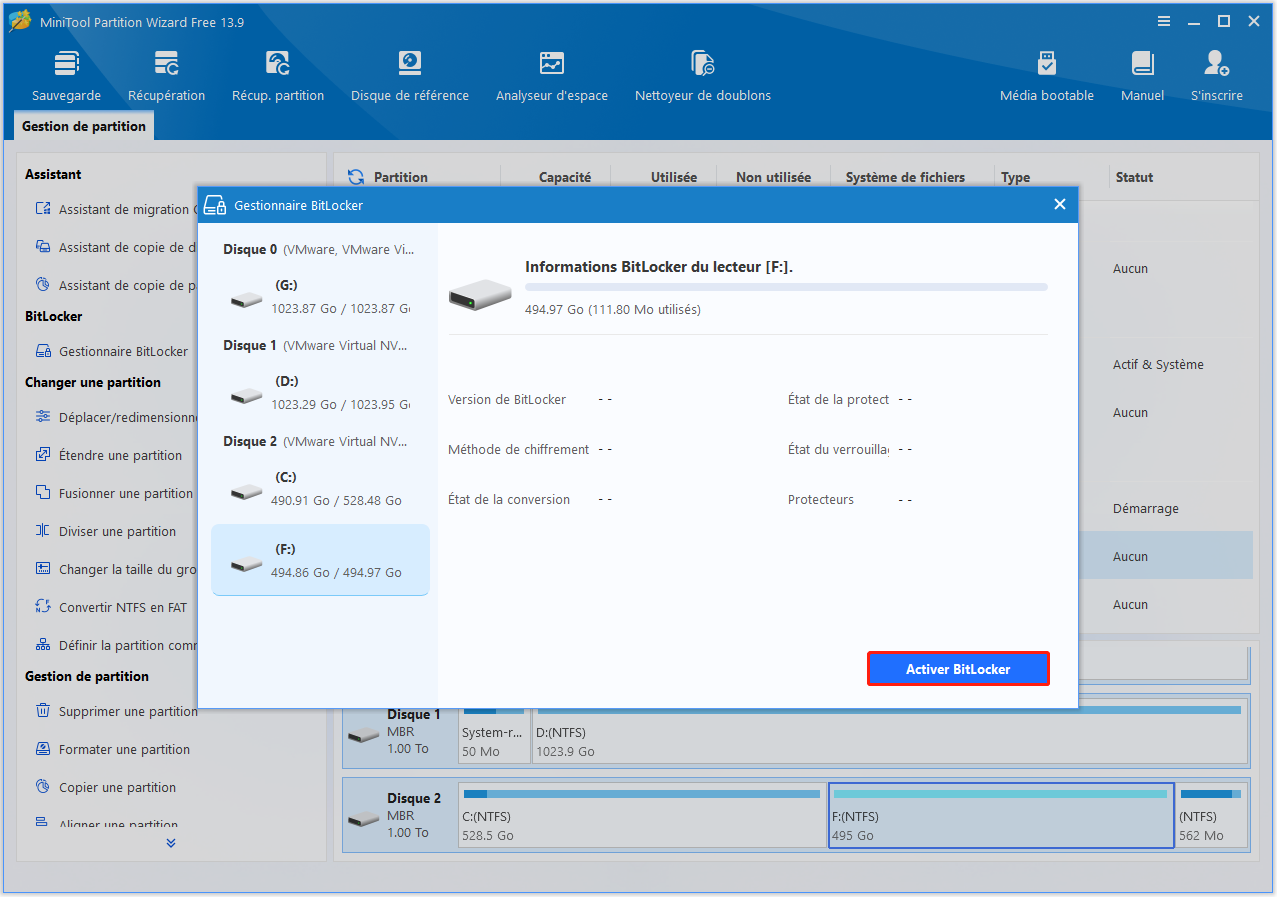Open Disque de référence benchmark

pyautogui.click(x=409, y=76)
